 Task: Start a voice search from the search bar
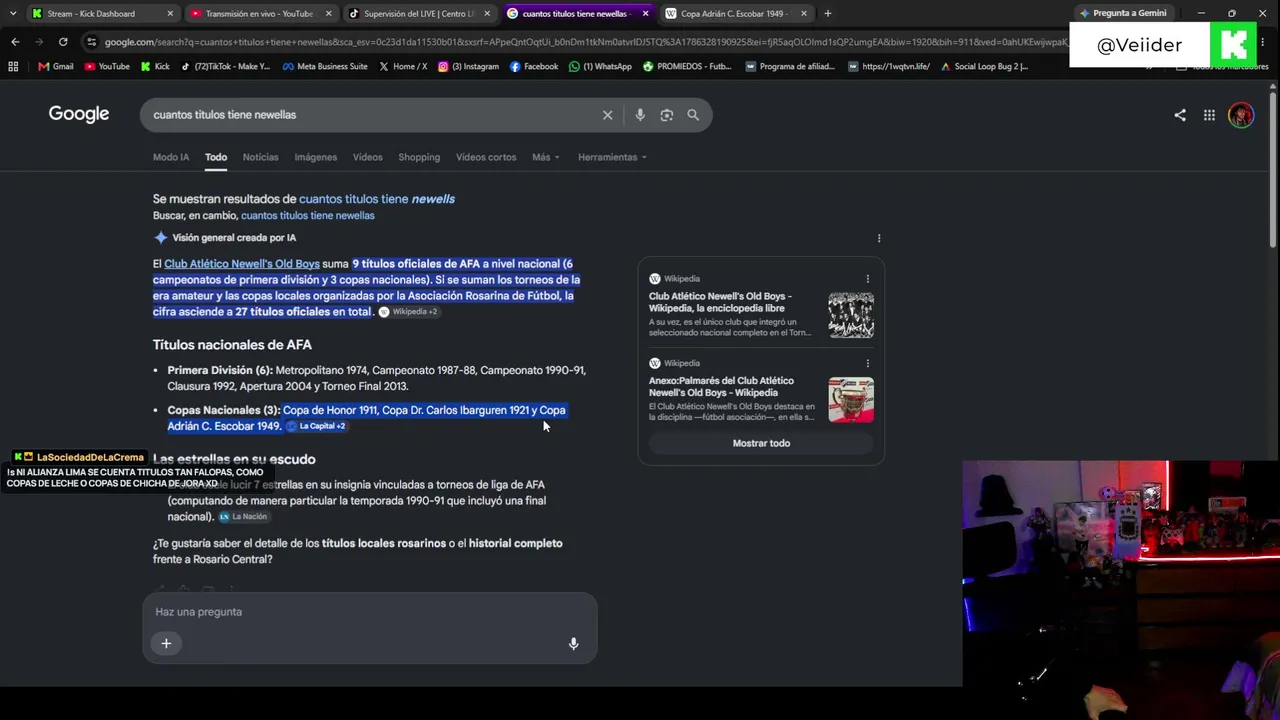coord(640,115)
